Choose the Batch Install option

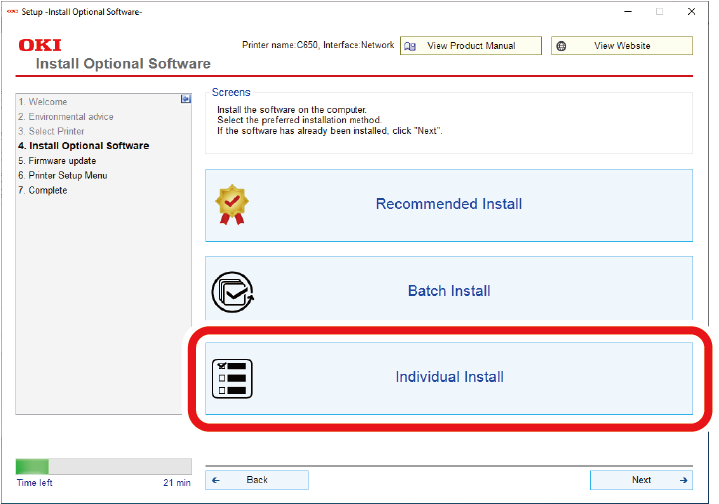click(449, 291)
